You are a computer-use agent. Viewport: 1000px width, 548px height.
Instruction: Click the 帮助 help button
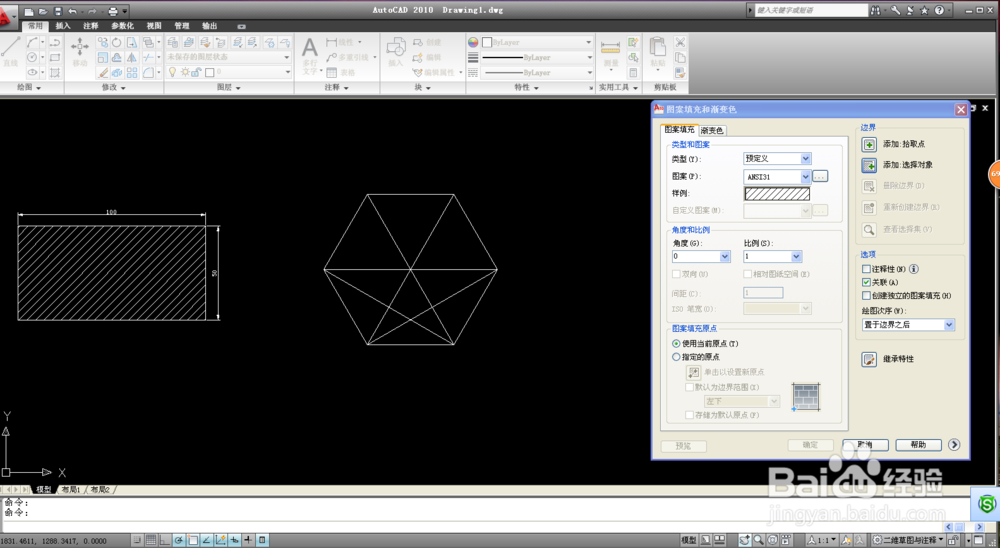pos(918,445)
